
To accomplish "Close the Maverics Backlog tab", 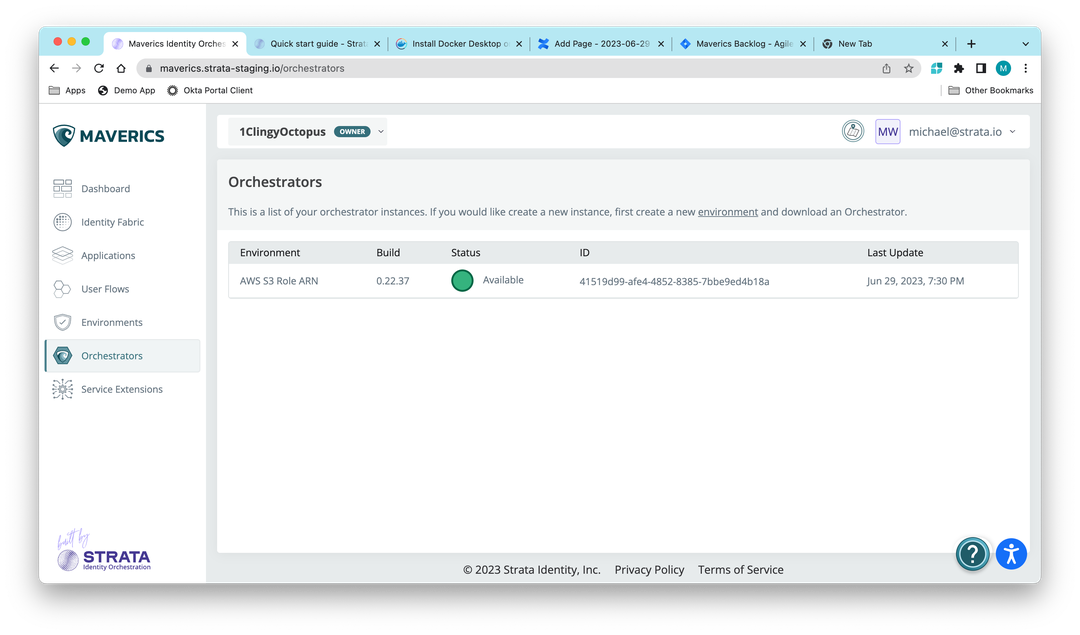I will tap(802, 44).
